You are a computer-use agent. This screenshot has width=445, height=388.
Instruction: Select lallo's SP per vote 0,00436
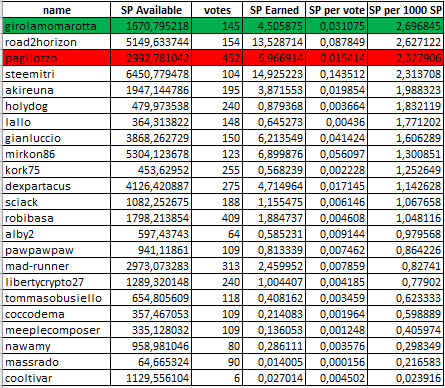point(337,122)
